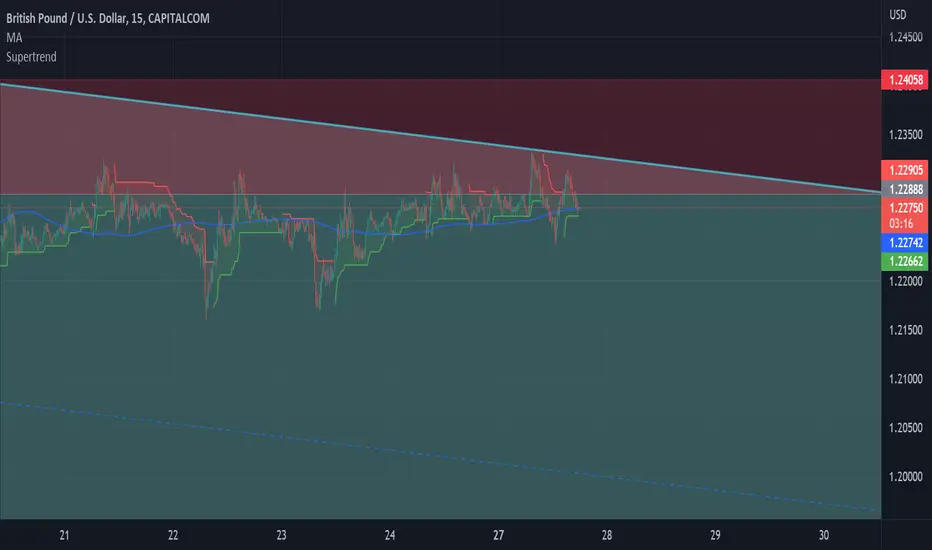The image size is (932, 550).
Task: Click the British Pound / U.S. Dollar chart title
Action: click(x=108, y=18)
